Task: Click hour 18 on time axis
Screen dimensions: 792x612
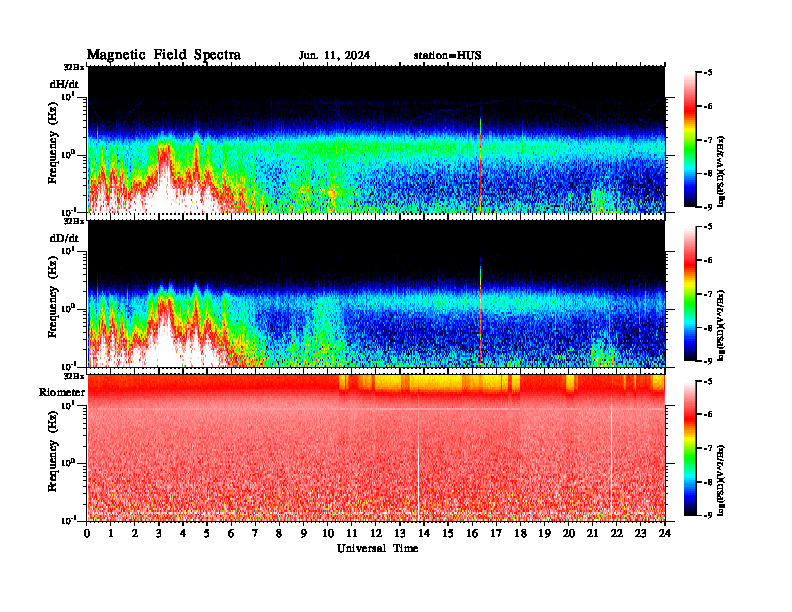Action: point(520,533)
